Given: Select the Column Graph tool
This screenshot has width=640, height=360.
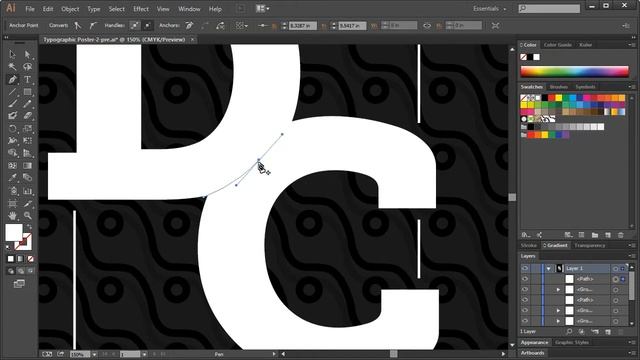Looking at the screenshot, I should click(27, 191).
